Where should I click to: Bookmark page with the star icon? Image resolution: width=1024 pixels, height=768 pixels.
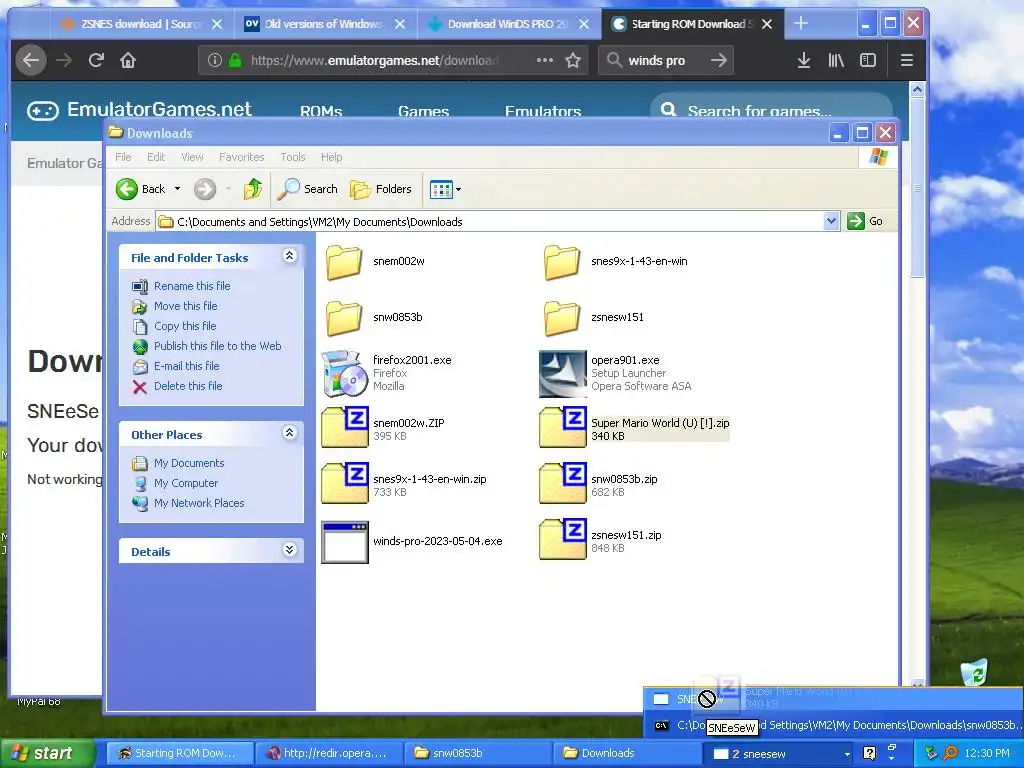[x=573, y=60]
